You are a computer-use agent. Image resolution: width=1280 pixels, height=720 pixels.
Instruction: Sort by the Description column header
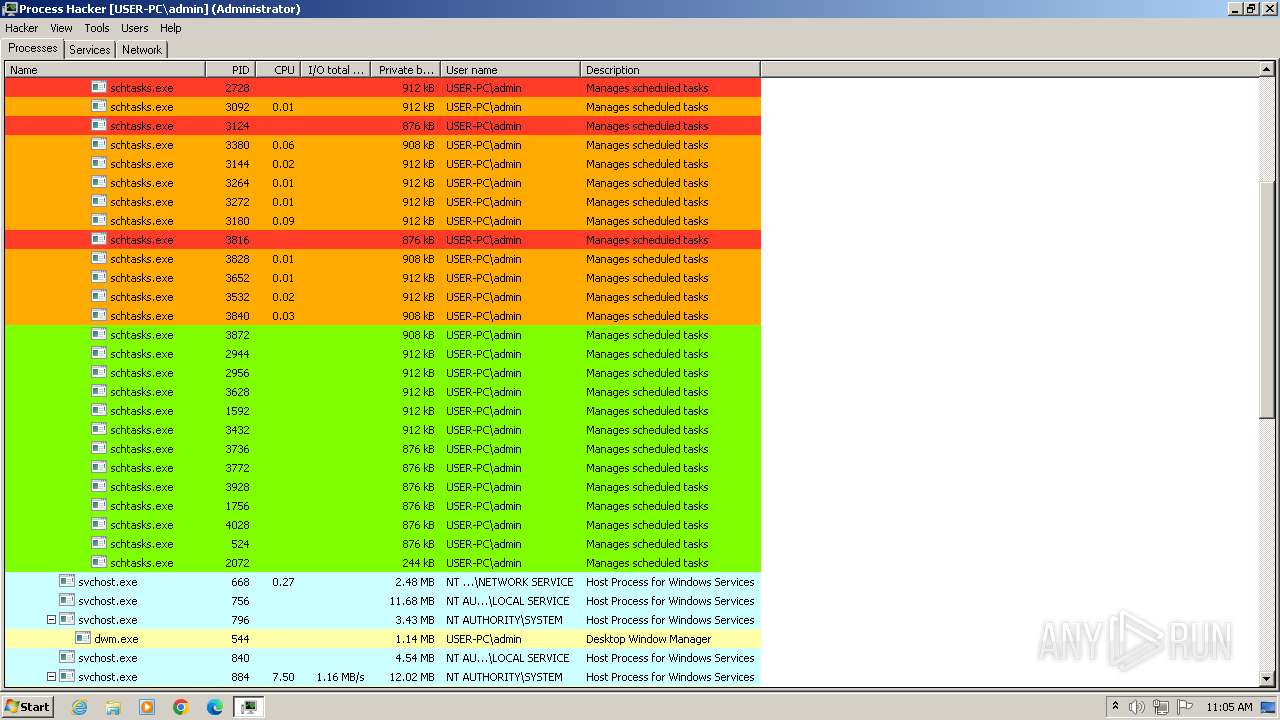tap(670, 70)
